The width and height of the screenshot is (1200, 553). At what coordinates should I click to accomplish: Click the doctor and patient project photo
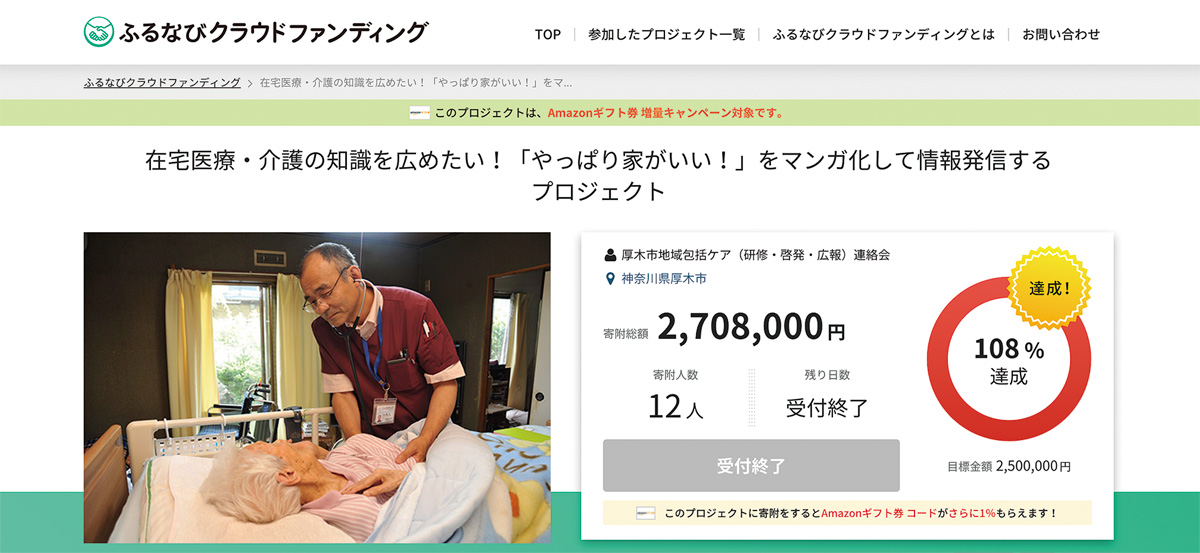(317, 388)
